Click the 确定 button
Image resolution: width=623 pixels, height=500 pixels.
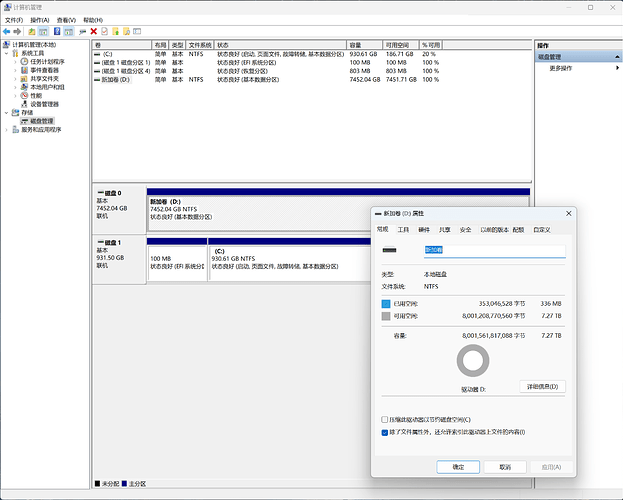pyautogui.click(x=458, y=467)
